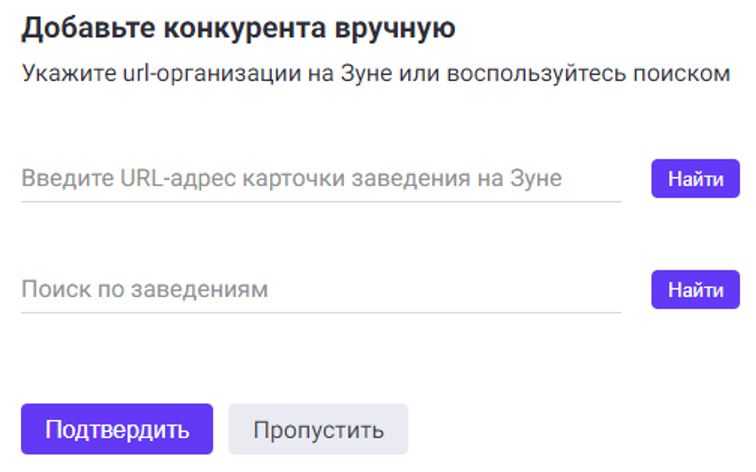Confirm with the Подтвердить button
Screen dimensions: 756x472
click(117, 430)
